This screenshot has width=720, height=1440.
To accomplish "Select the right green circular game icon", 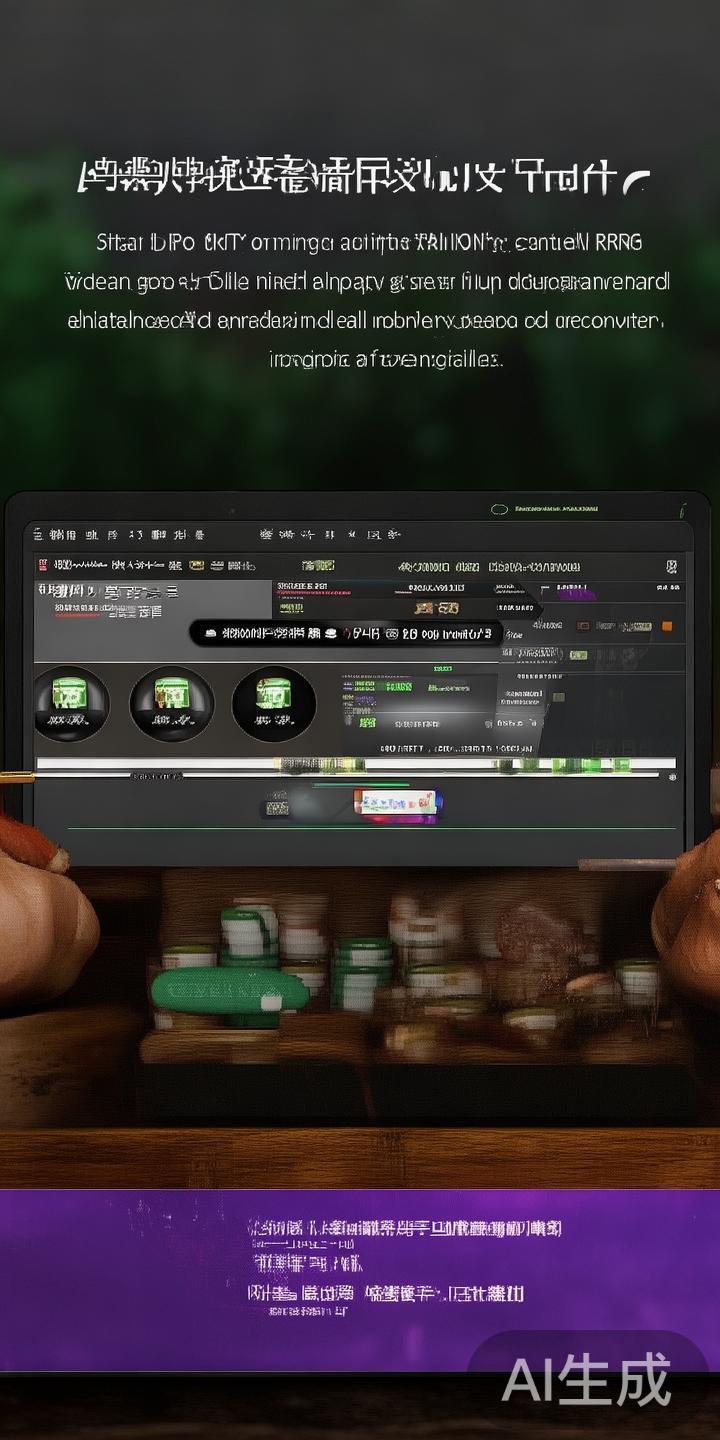I will point(273,704).
